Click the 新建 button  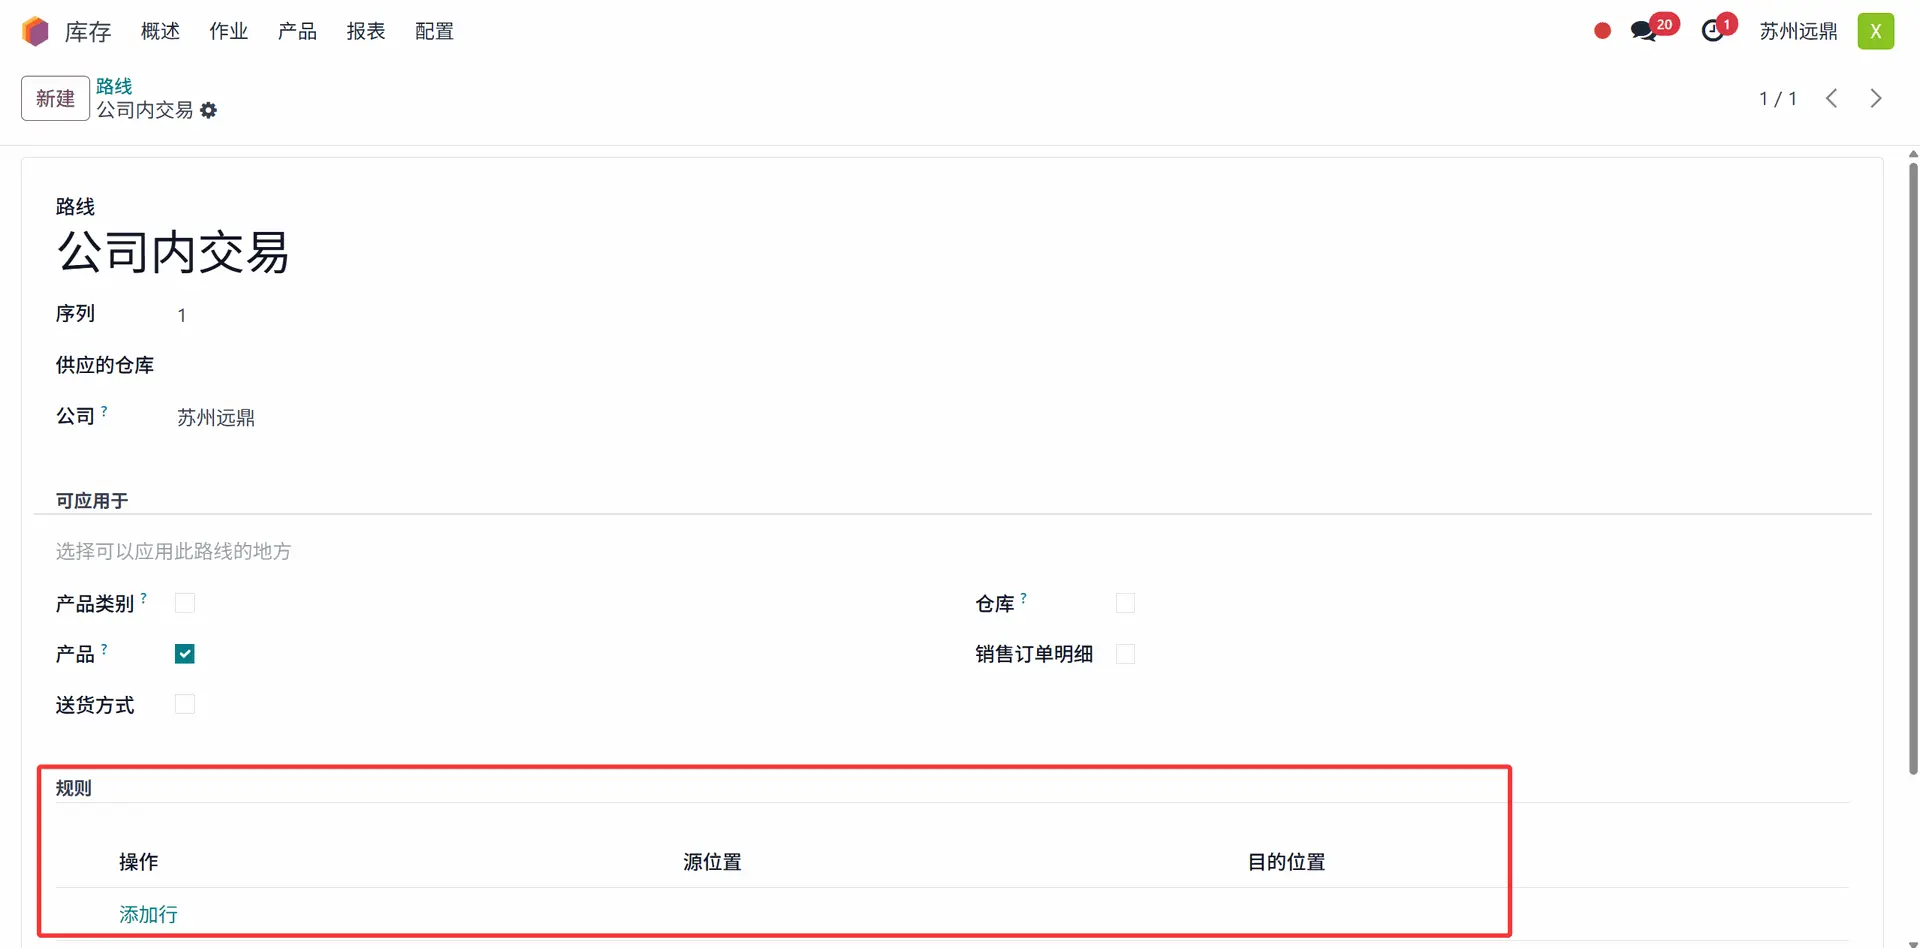[55, 98]
